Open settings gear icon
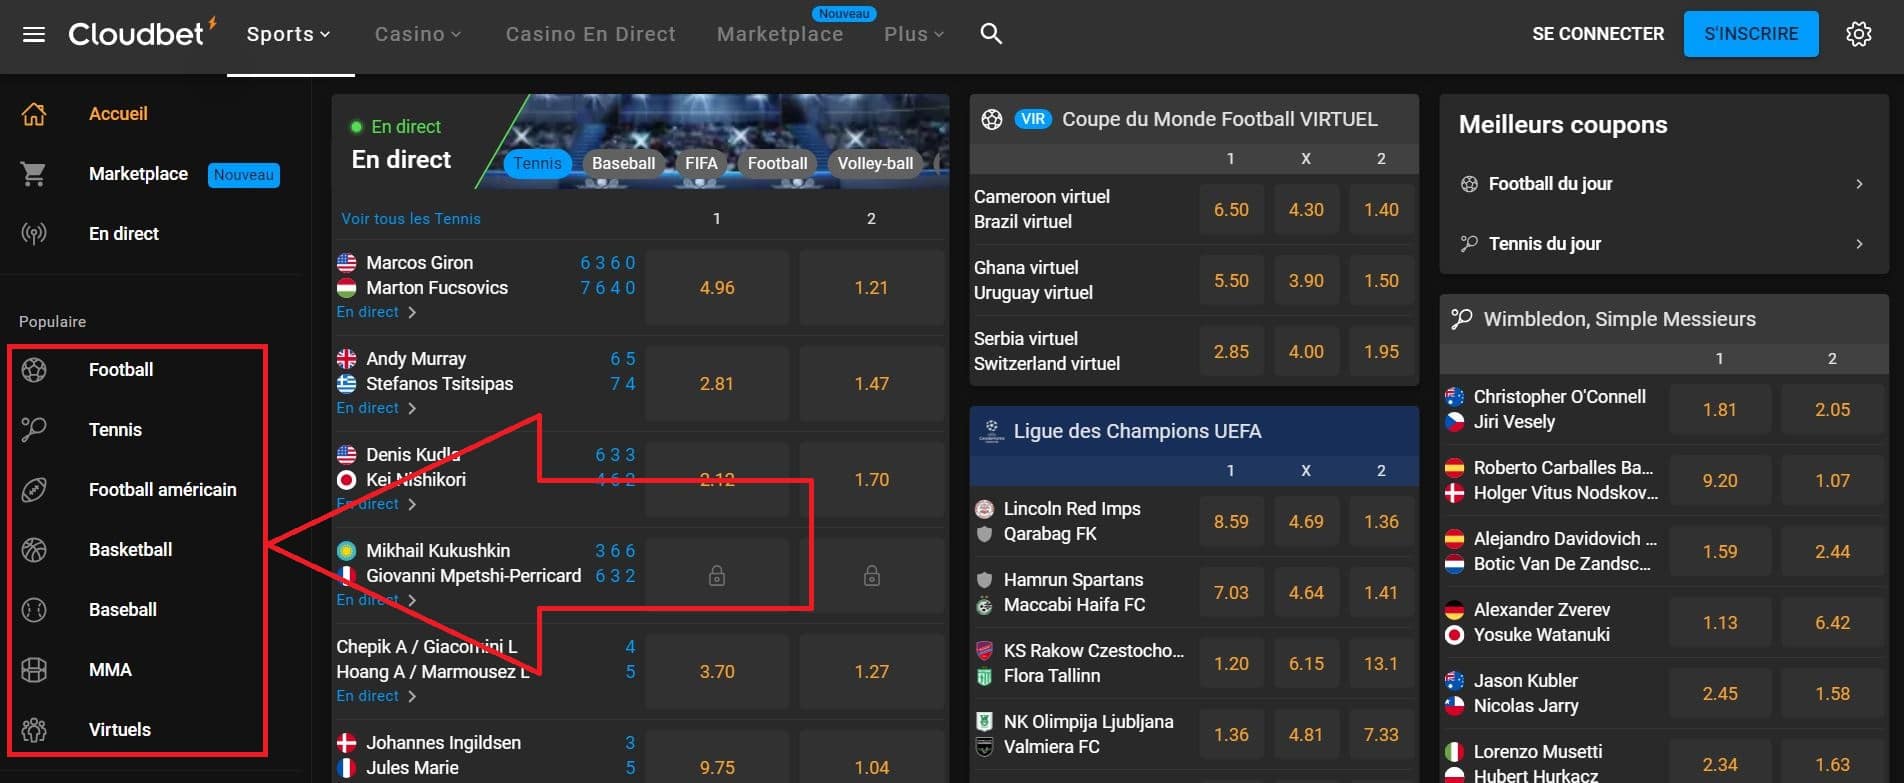 1858,34
